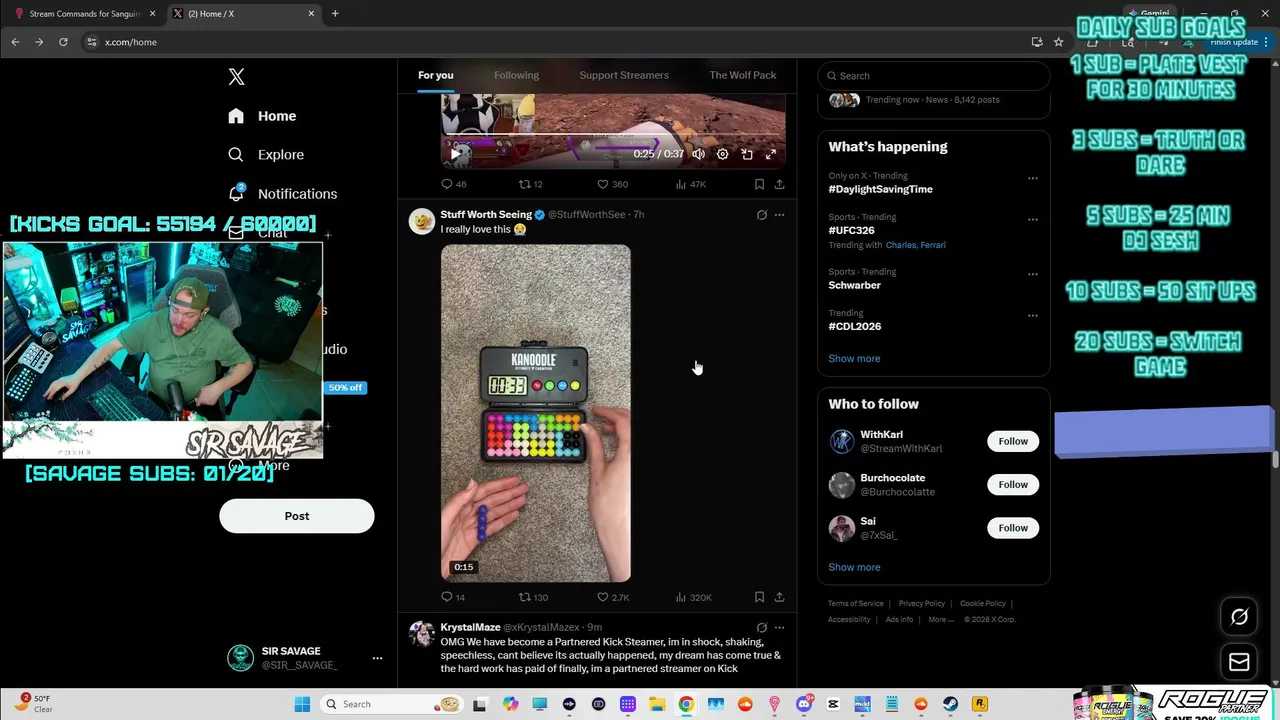This screenshot has height=720, width=1280.
Task: Open the Terms of Service link
Action: (x=856, y=604)
